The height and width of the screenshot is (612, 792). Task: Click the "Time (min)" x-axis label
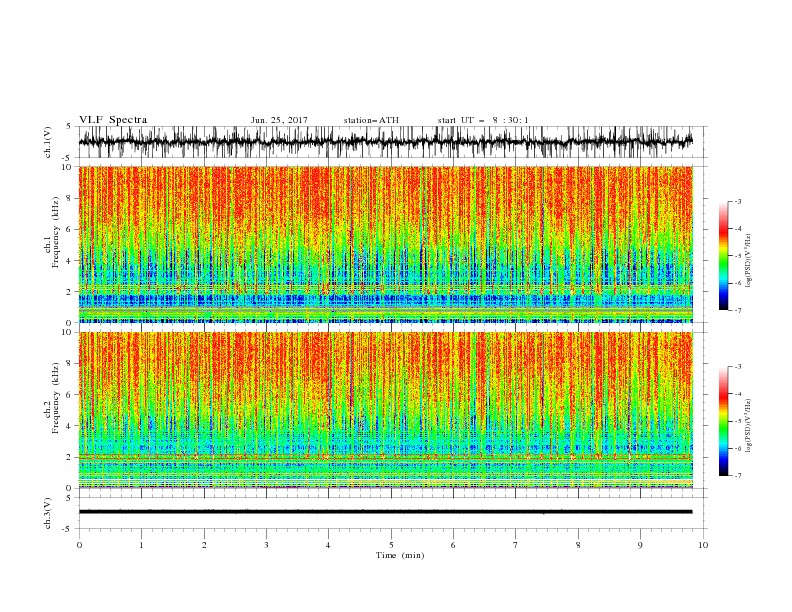point(400,555)
